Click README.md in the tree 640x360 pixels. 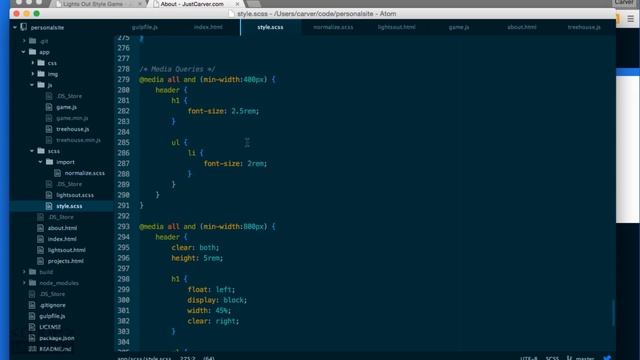(55, 349)
